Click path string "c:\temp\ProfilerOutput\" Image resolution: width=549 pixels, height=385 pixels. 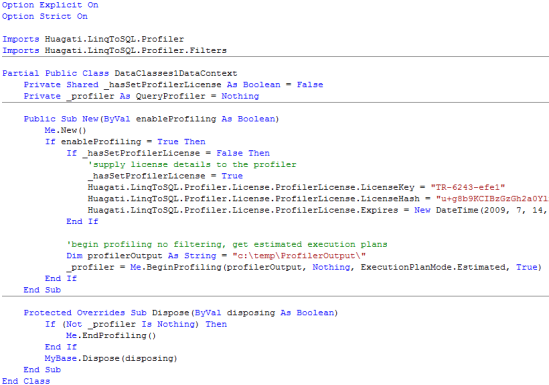pos(299,256)
